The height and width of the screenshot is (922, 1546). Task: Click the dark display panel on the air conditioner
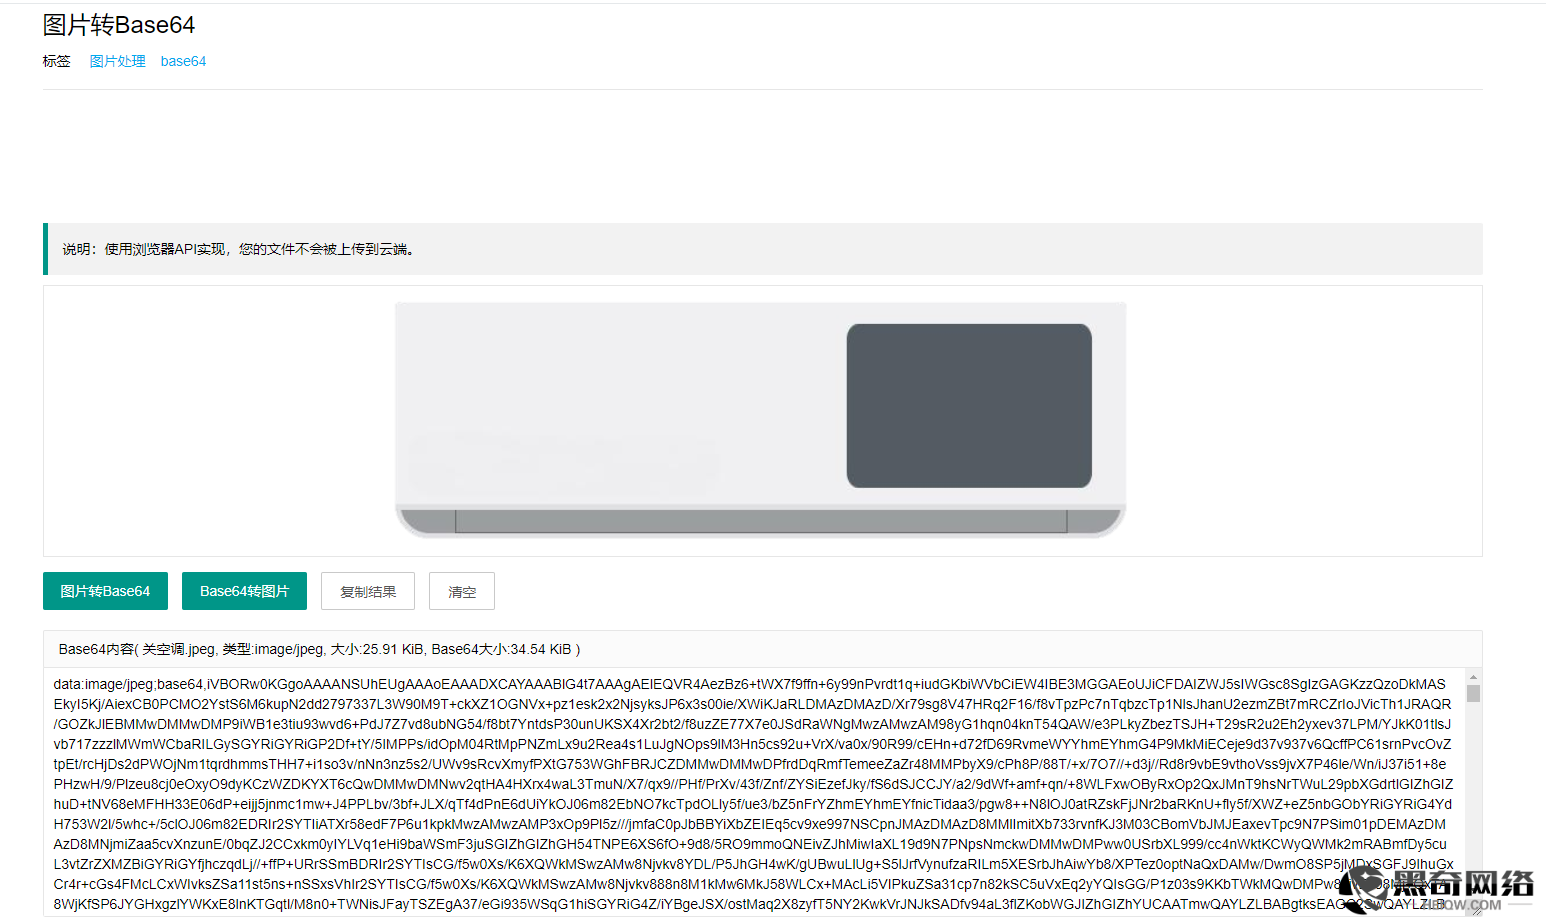click(x=969, y=405)
